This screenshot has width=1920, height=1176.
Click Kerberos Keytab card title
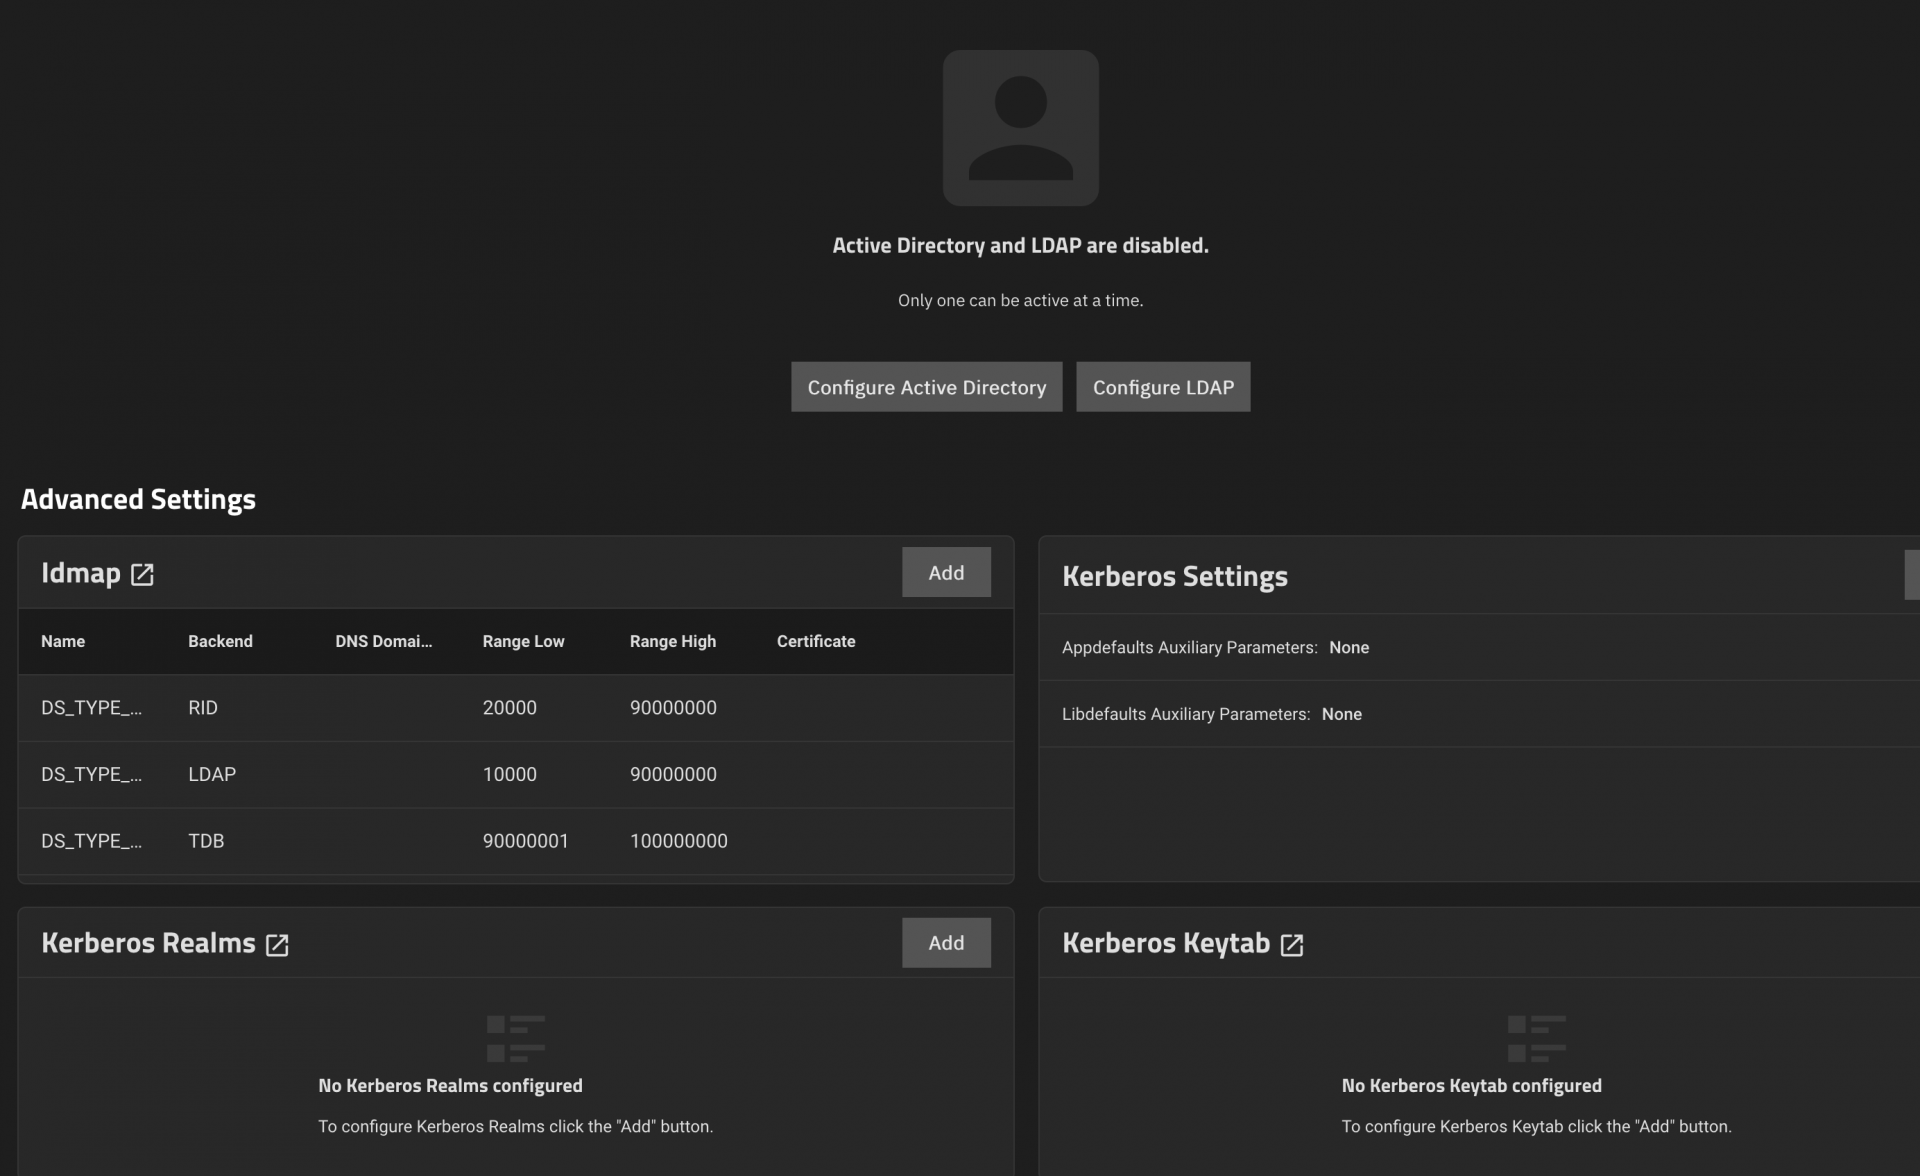pyautogui.click(x=1166, y=943)
